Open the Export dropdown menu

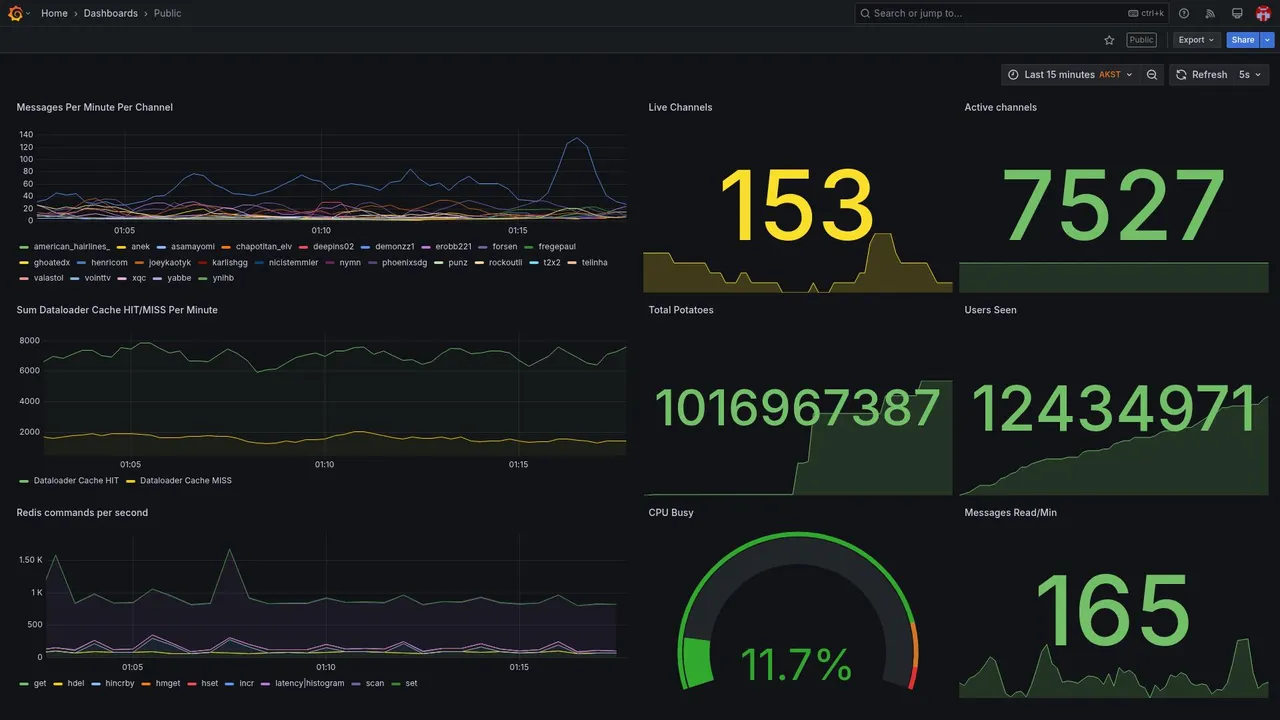click(1196, 40)
